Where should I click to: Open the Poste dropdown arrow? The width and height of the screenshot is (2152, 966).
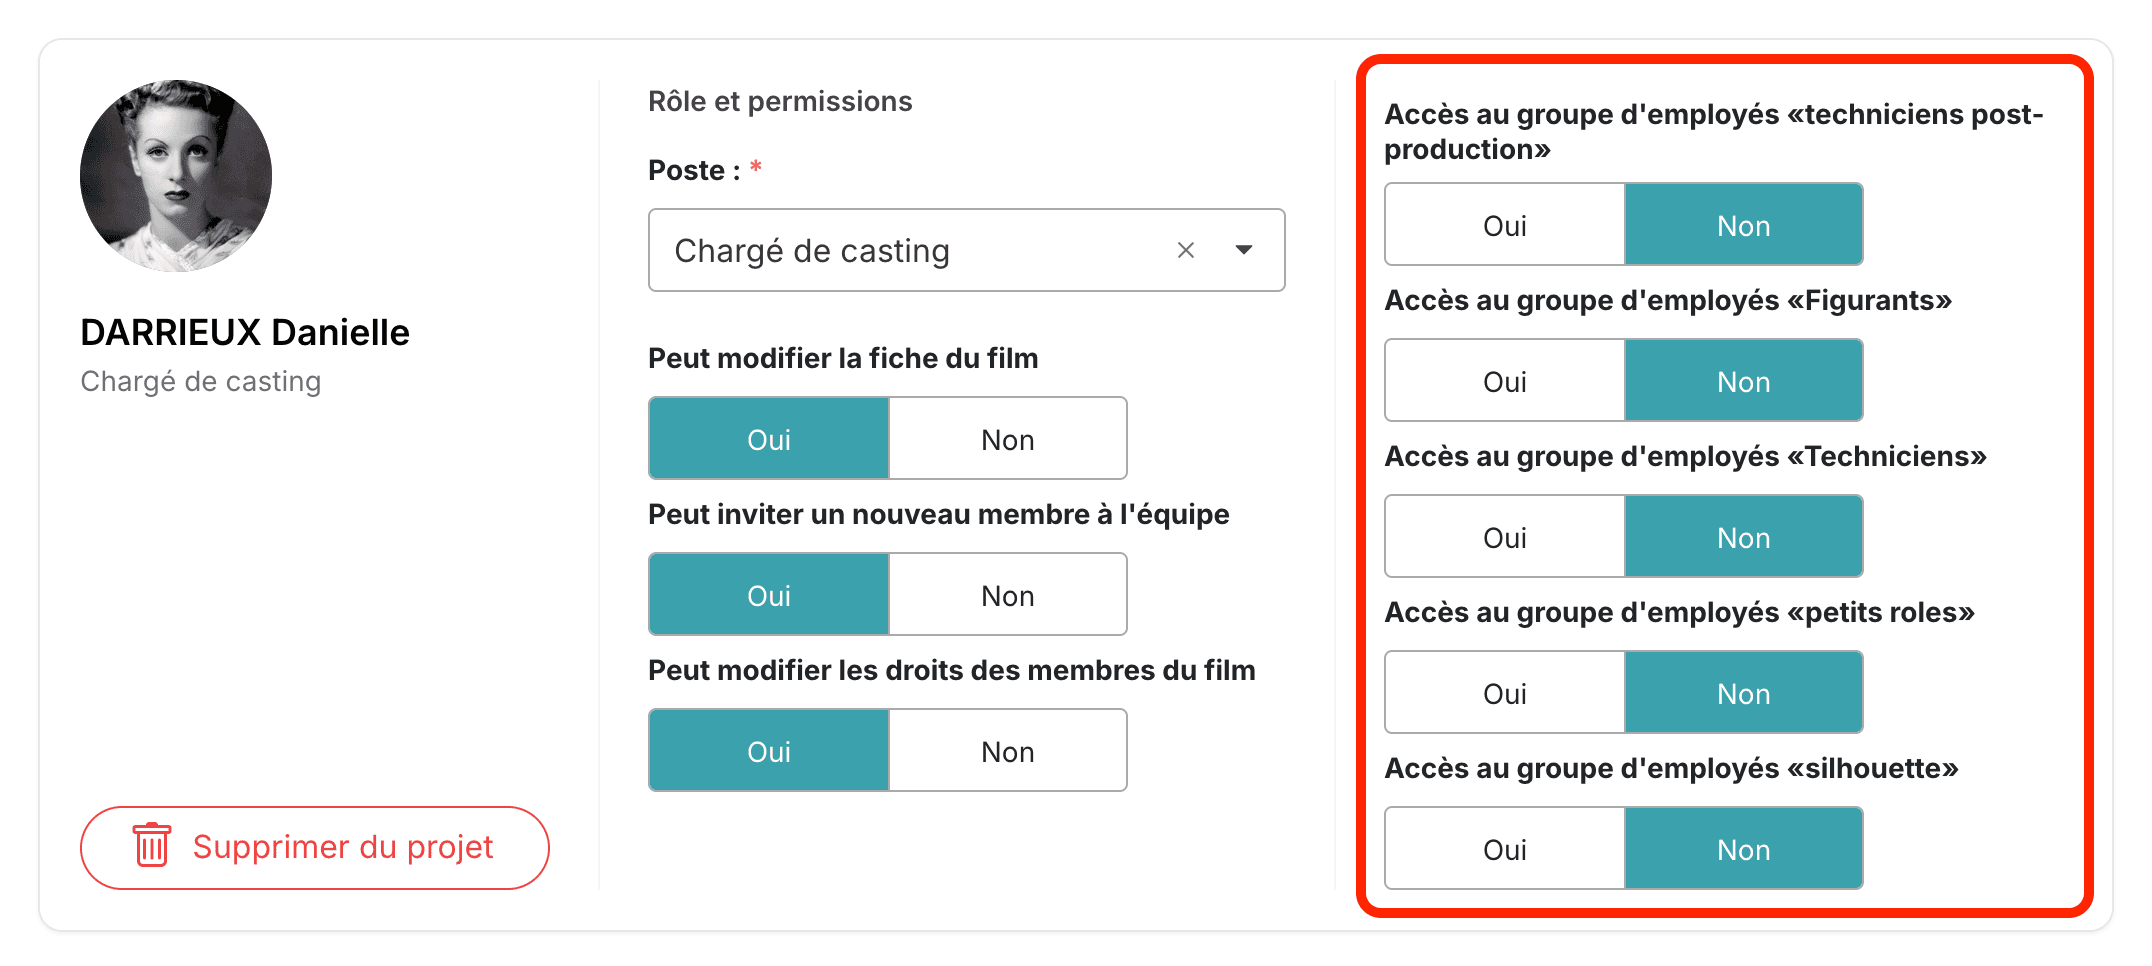[x=1244, y=250]
